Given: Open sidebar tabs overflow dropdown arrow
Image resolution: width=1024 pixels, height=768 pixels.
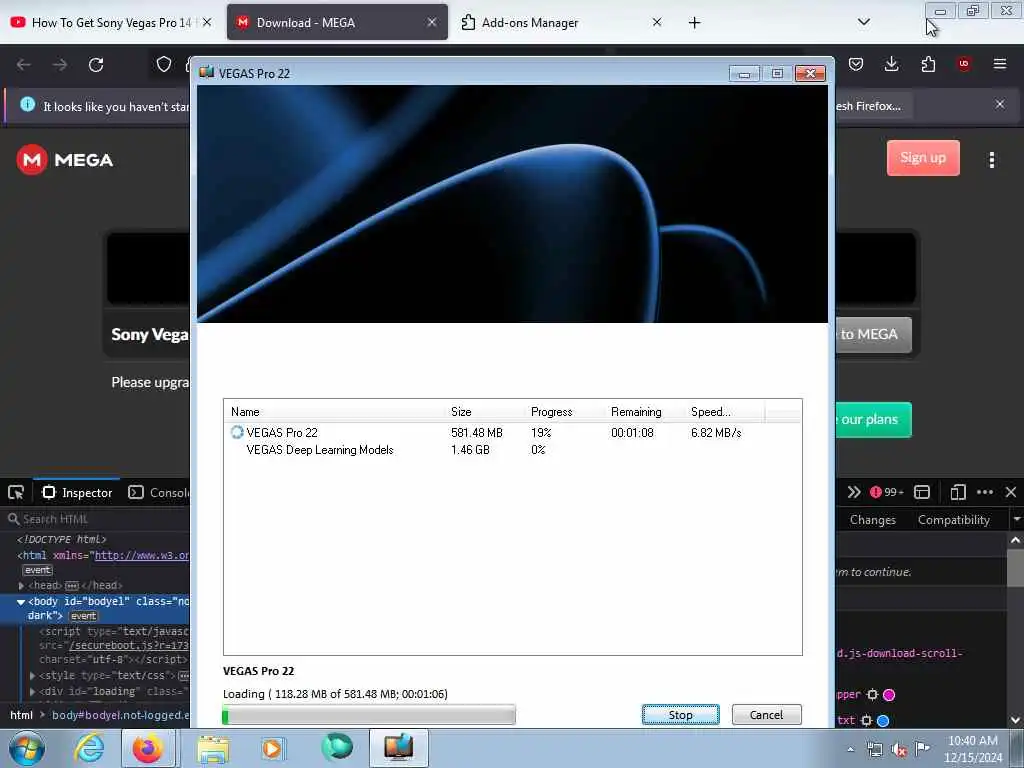Looking at the screenshot, I should pos(1016,520).
